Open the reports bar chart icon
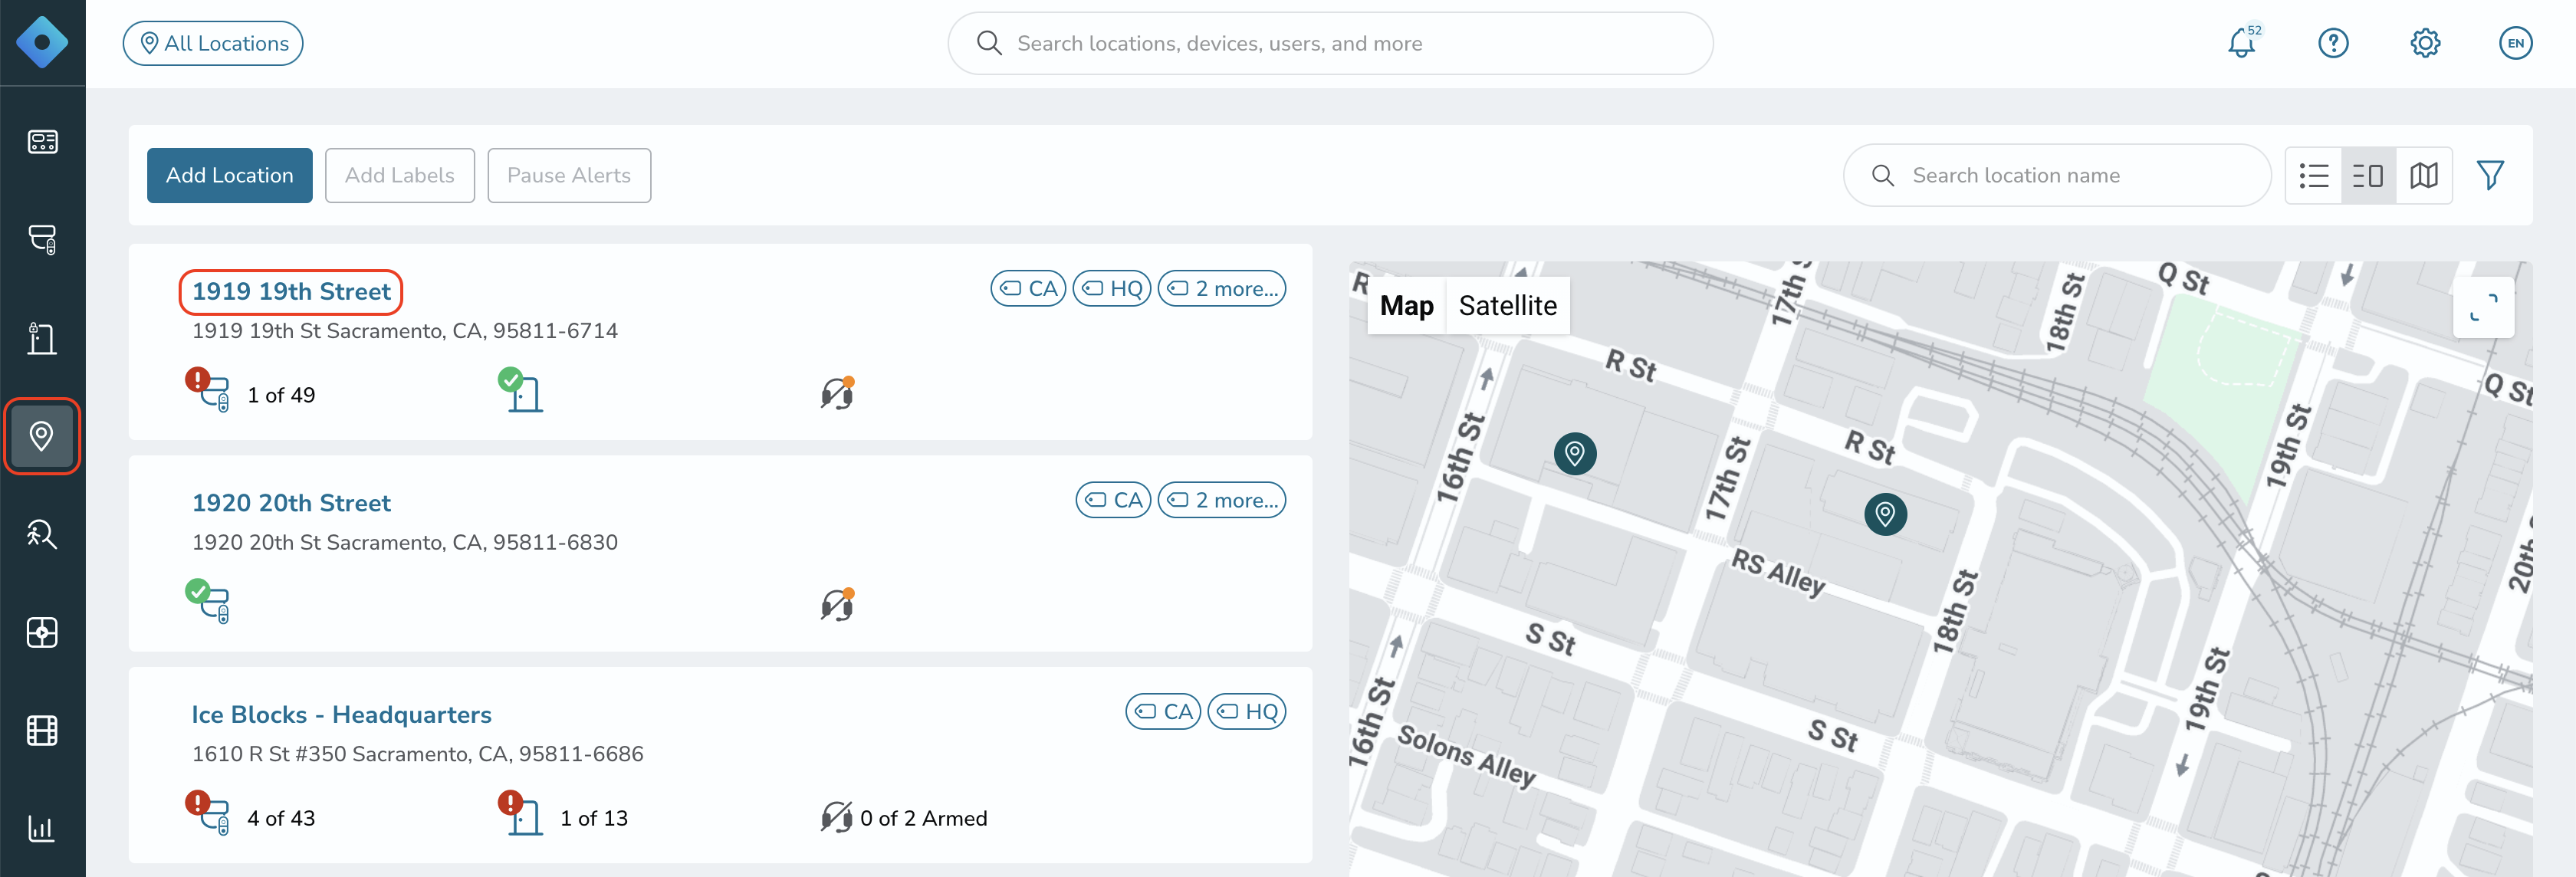 [x=42, y=828]
